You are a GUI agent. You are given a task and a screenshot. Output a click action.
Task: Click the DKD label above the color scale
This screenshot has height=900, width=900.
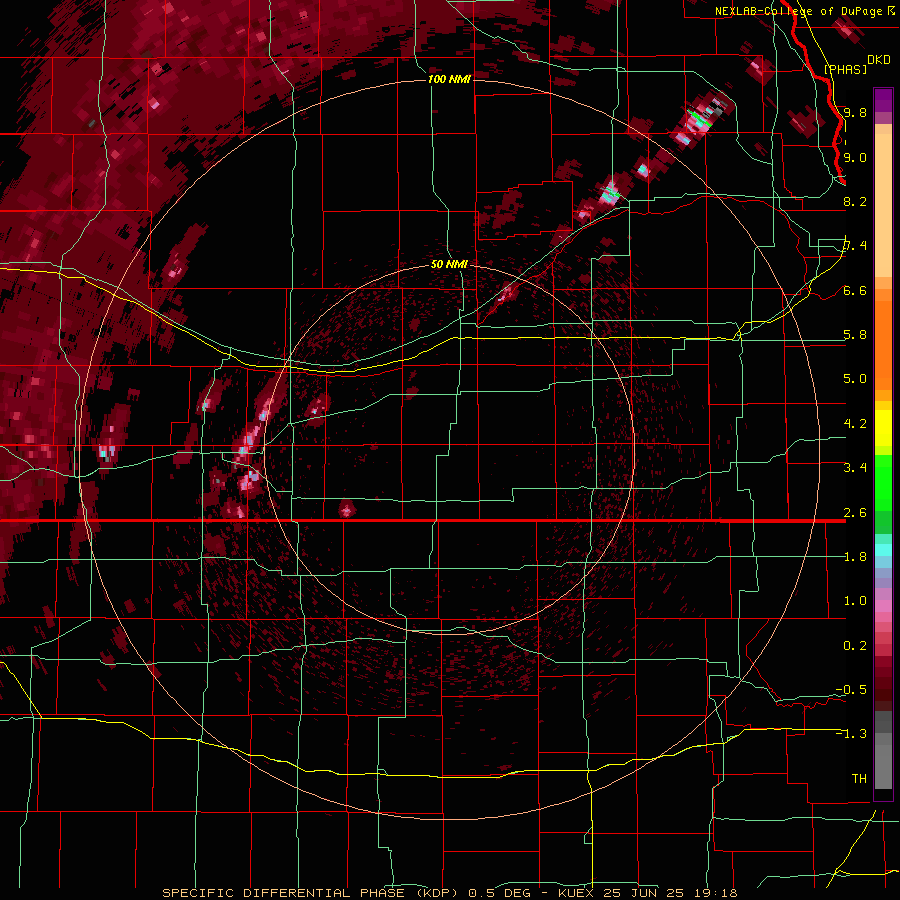(x=878, y=60)
